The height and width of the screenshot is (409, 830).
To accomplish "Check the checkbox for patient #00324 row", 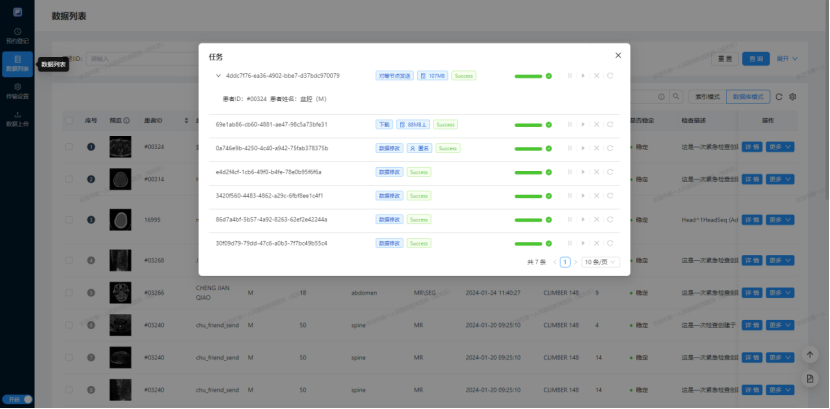I will point(69,147).
